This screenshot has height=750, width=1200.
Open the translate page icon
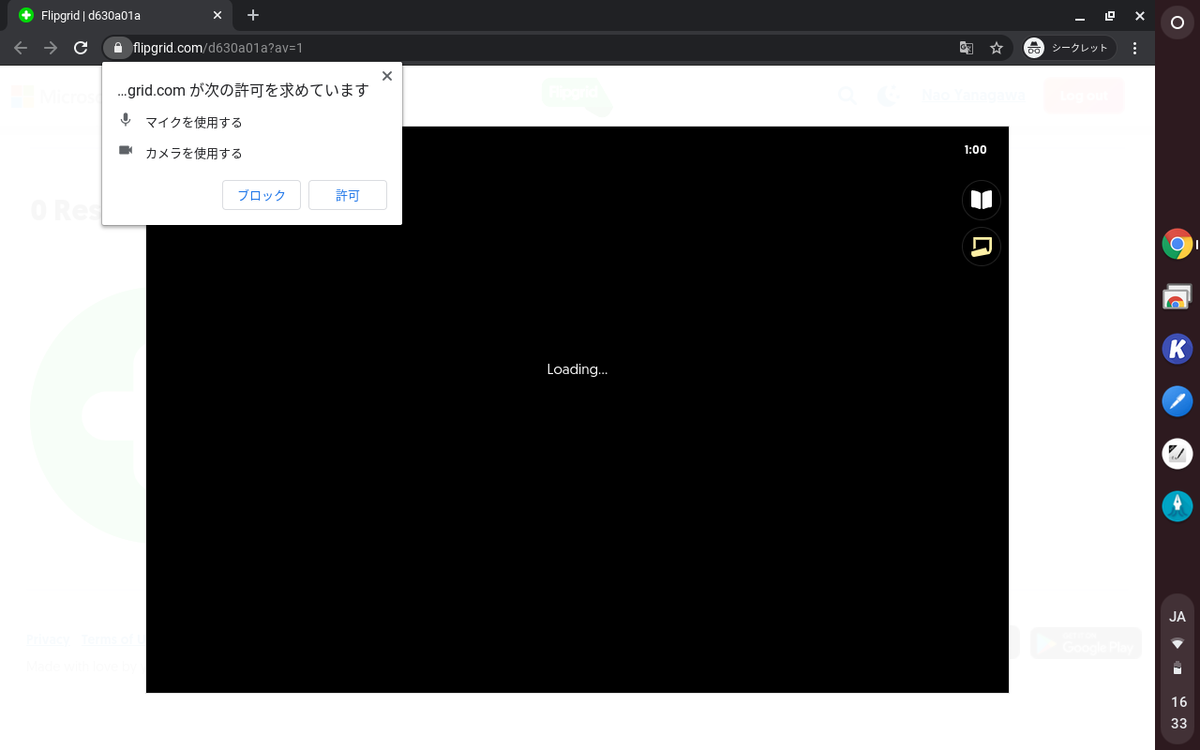click(x=966, y=48)
